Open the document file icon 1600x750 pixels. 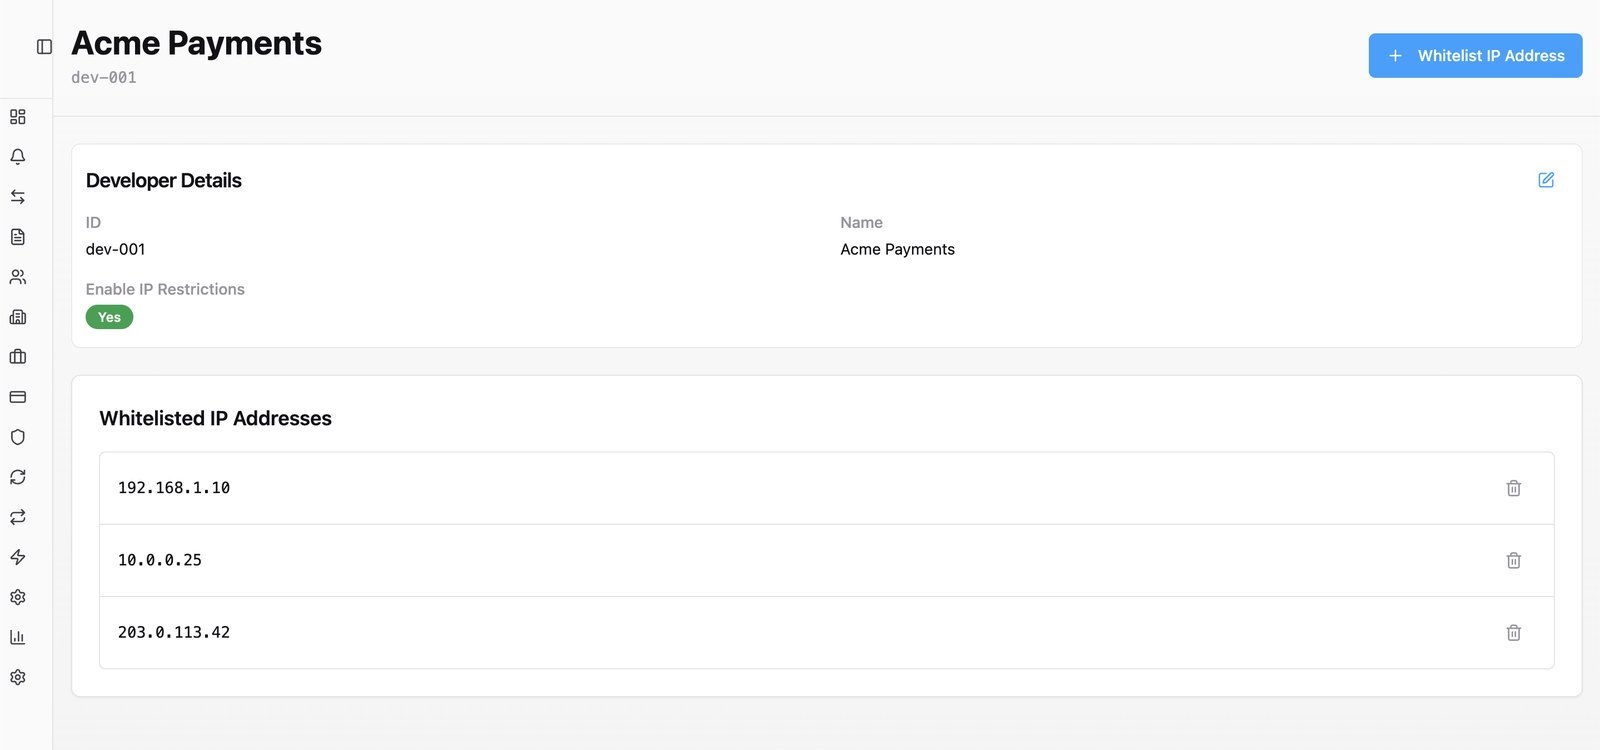[x=18, y=237]
